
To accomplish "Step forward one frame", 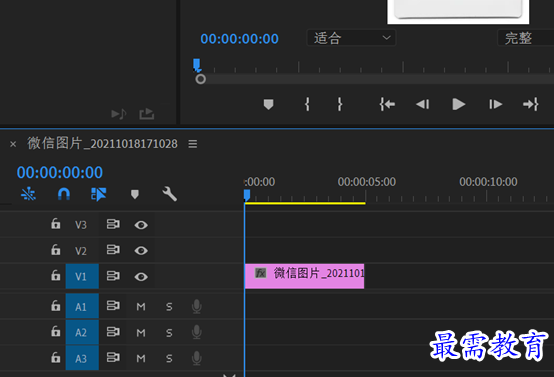I will 495,104.
